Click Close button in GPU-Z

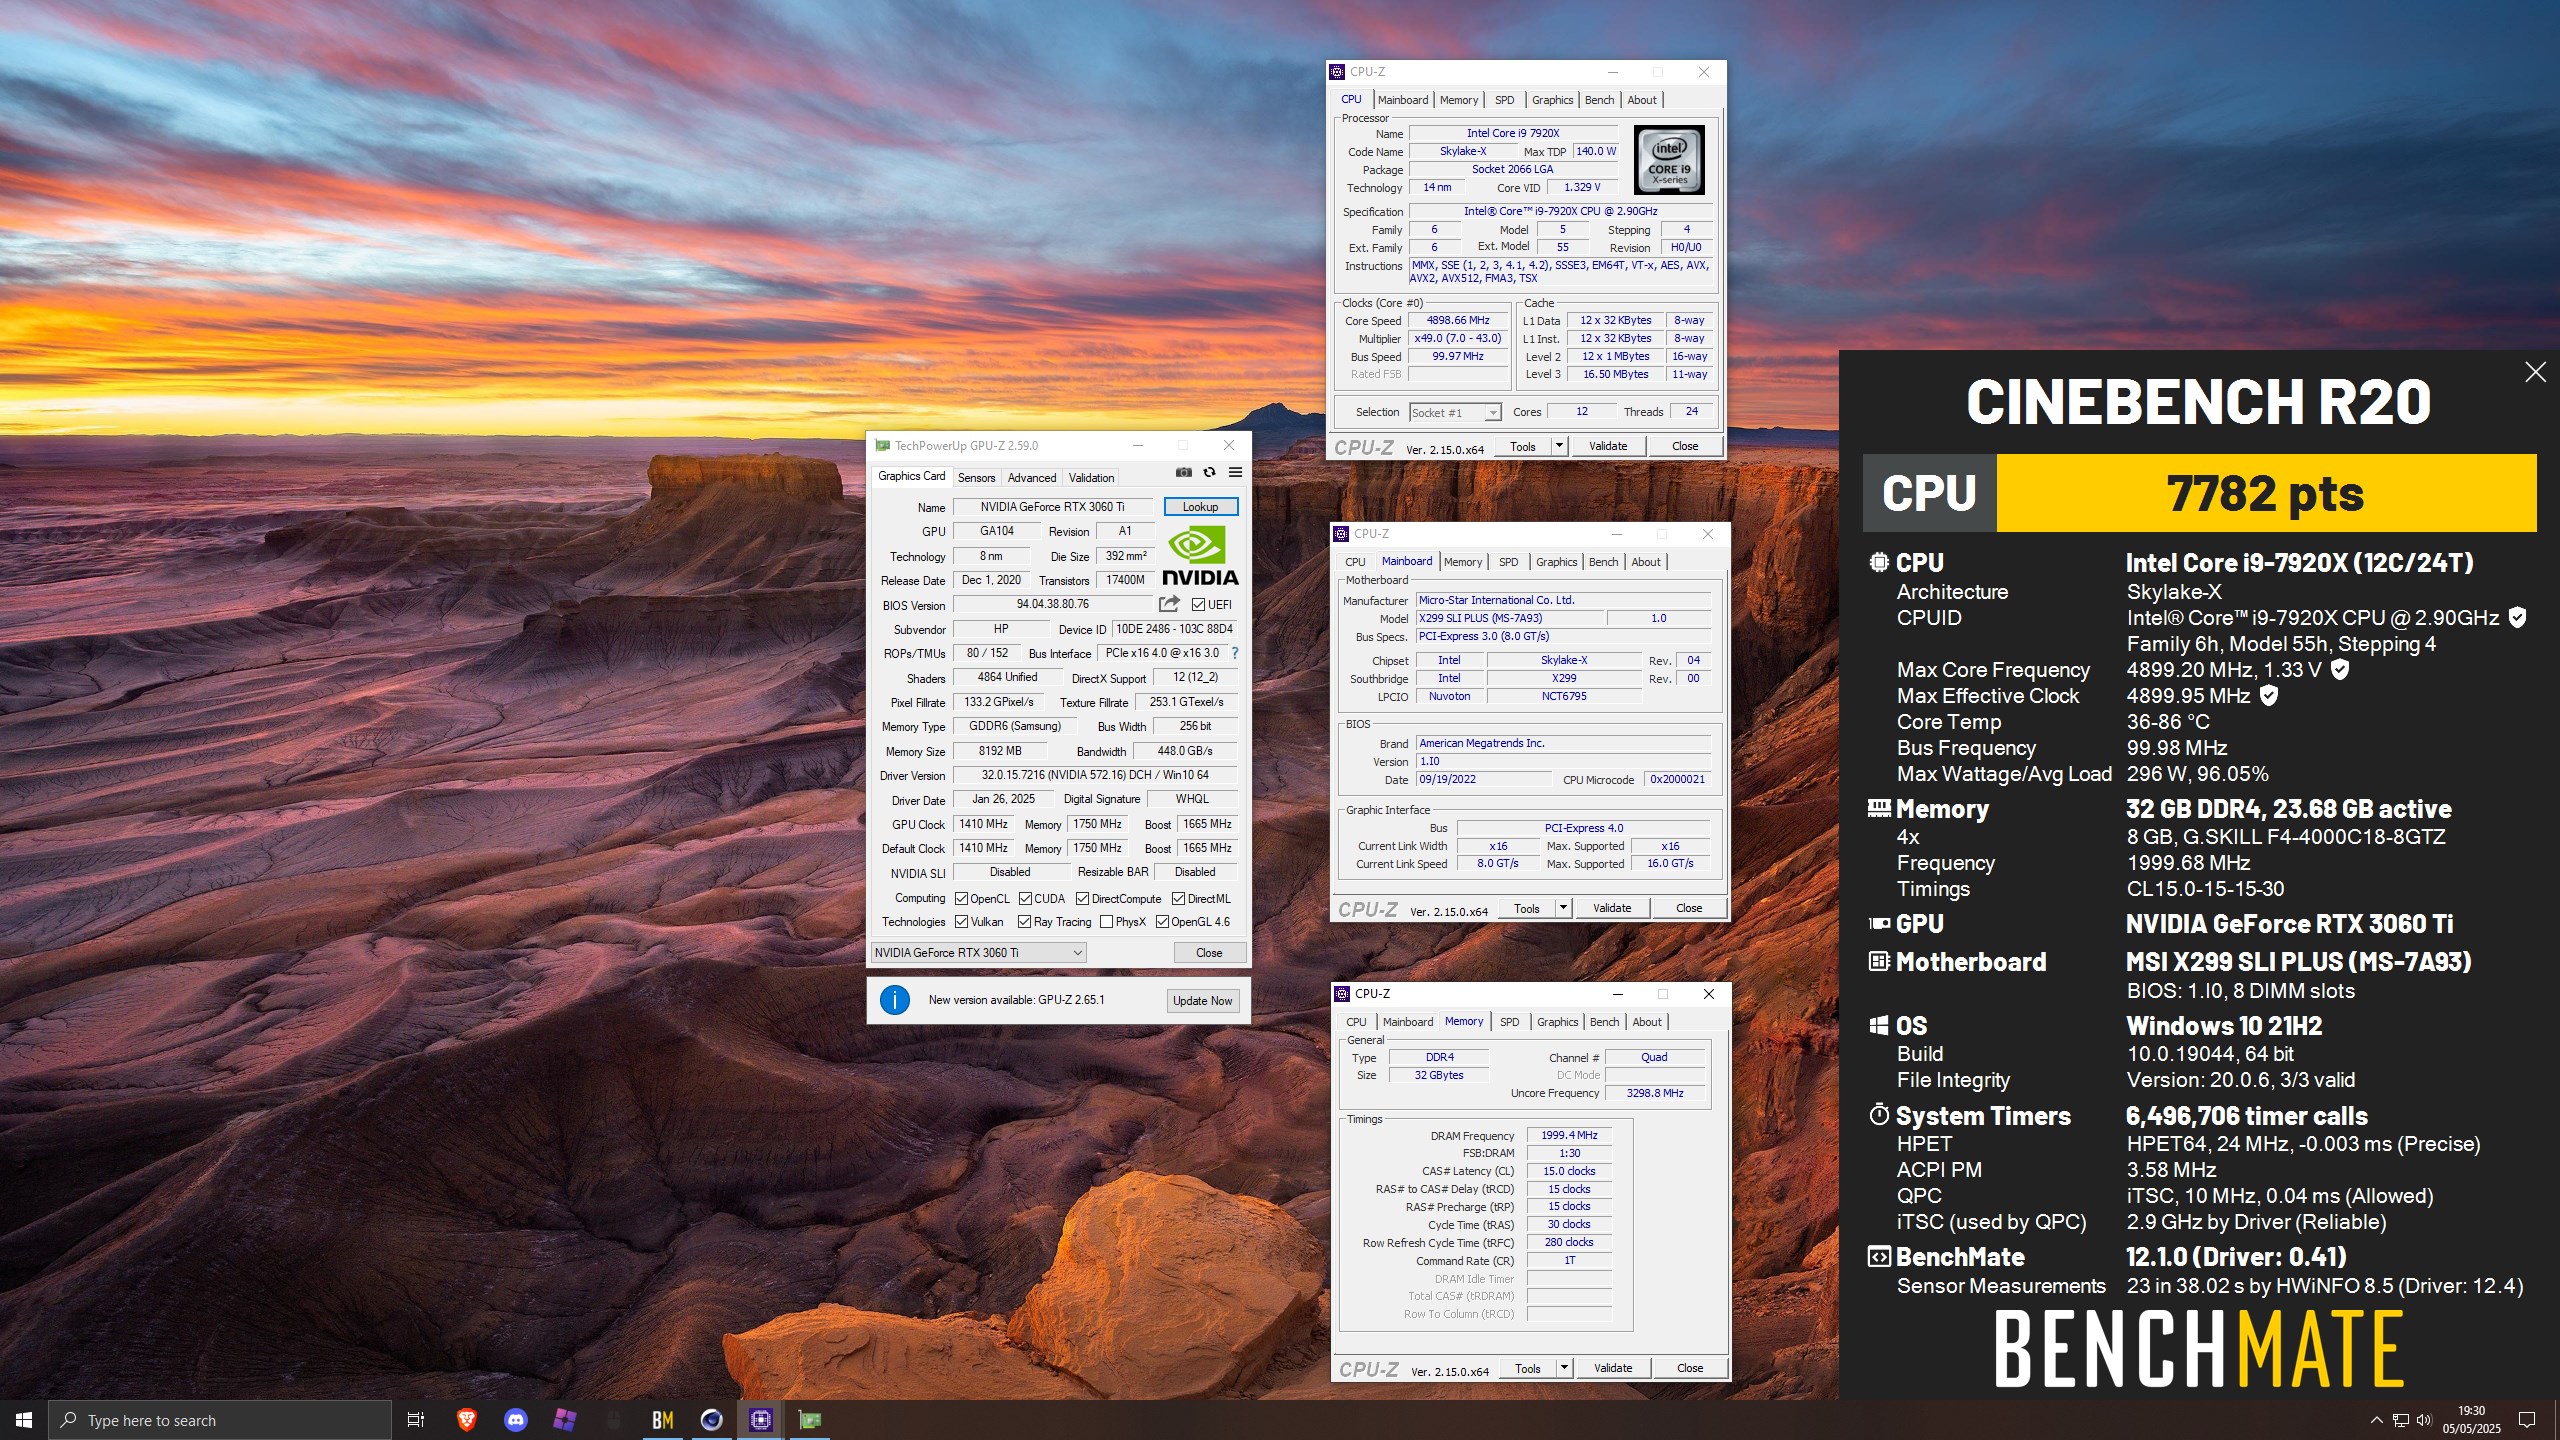tap(1209, 953)
